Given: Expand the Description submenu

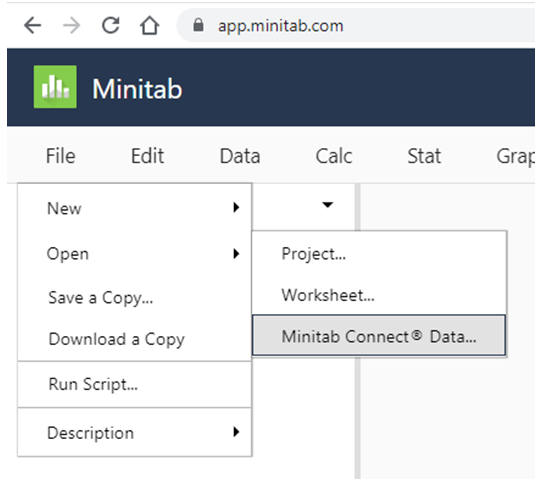Looking at the screenshot, I should tap(135, 433).
